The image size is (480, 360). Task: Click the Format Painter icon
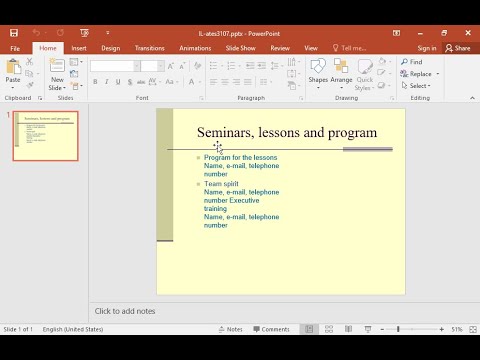[30, 85]
